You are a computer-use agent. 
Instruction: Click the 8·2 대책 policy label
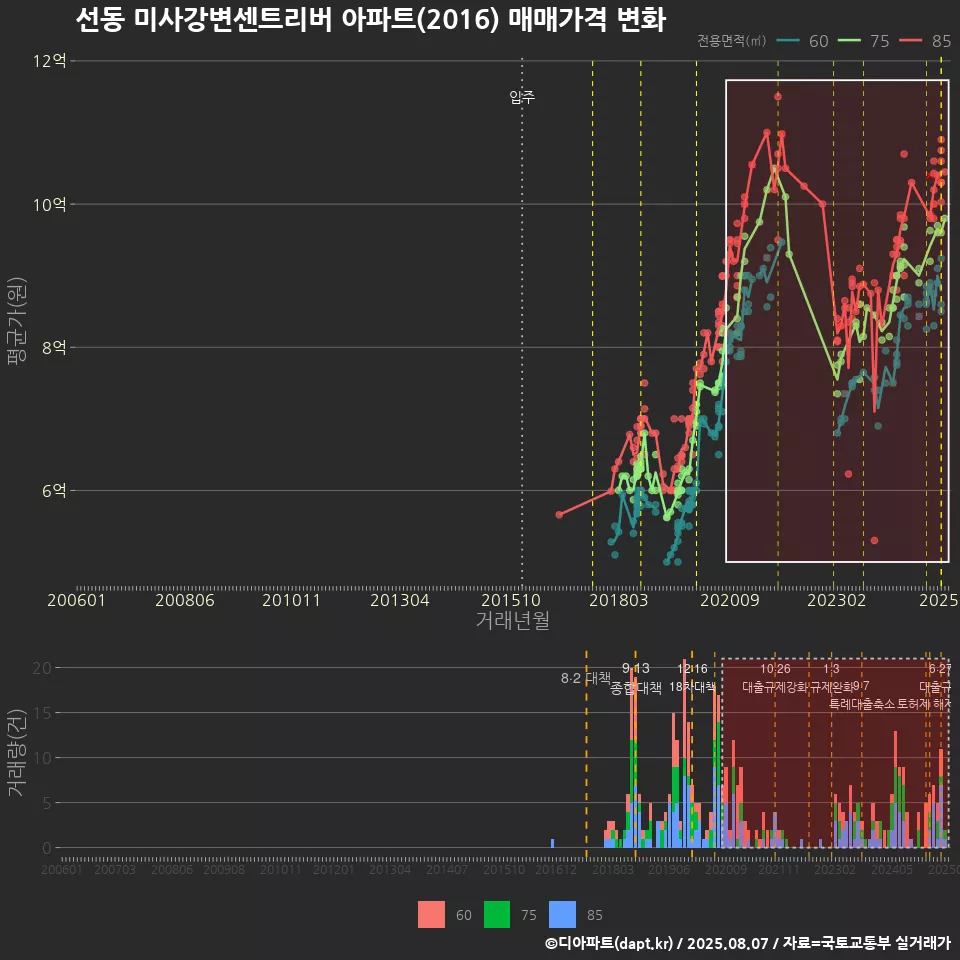585,678
